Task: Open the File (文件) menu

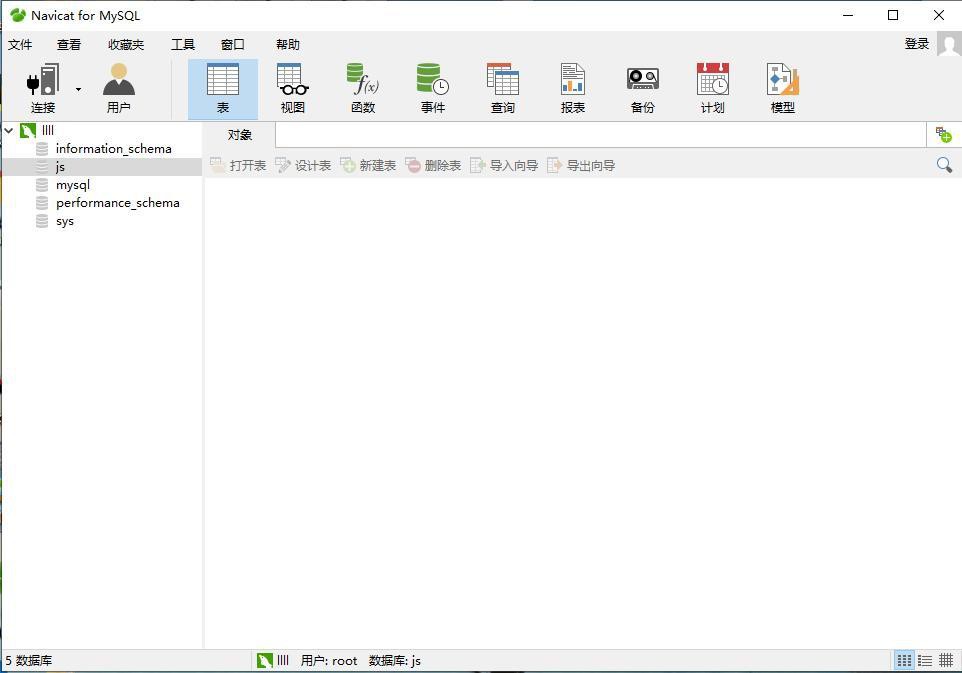Action: [20, 44]
